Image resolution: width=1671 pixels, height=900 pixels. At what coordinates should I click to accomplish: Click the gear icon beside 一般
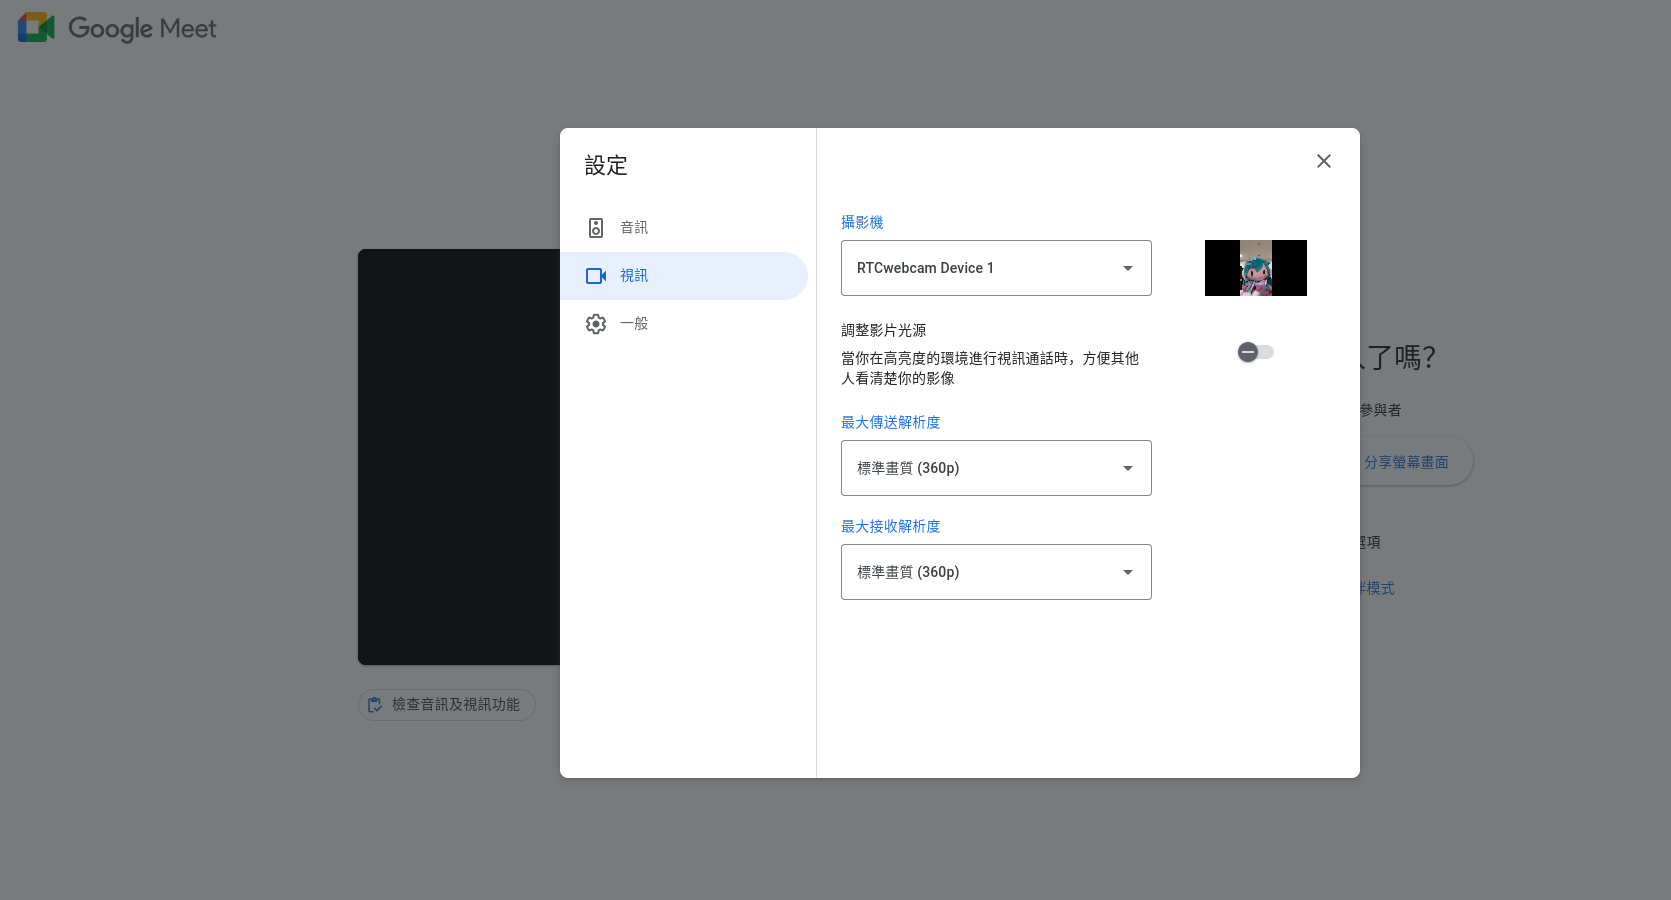(596, 324)
